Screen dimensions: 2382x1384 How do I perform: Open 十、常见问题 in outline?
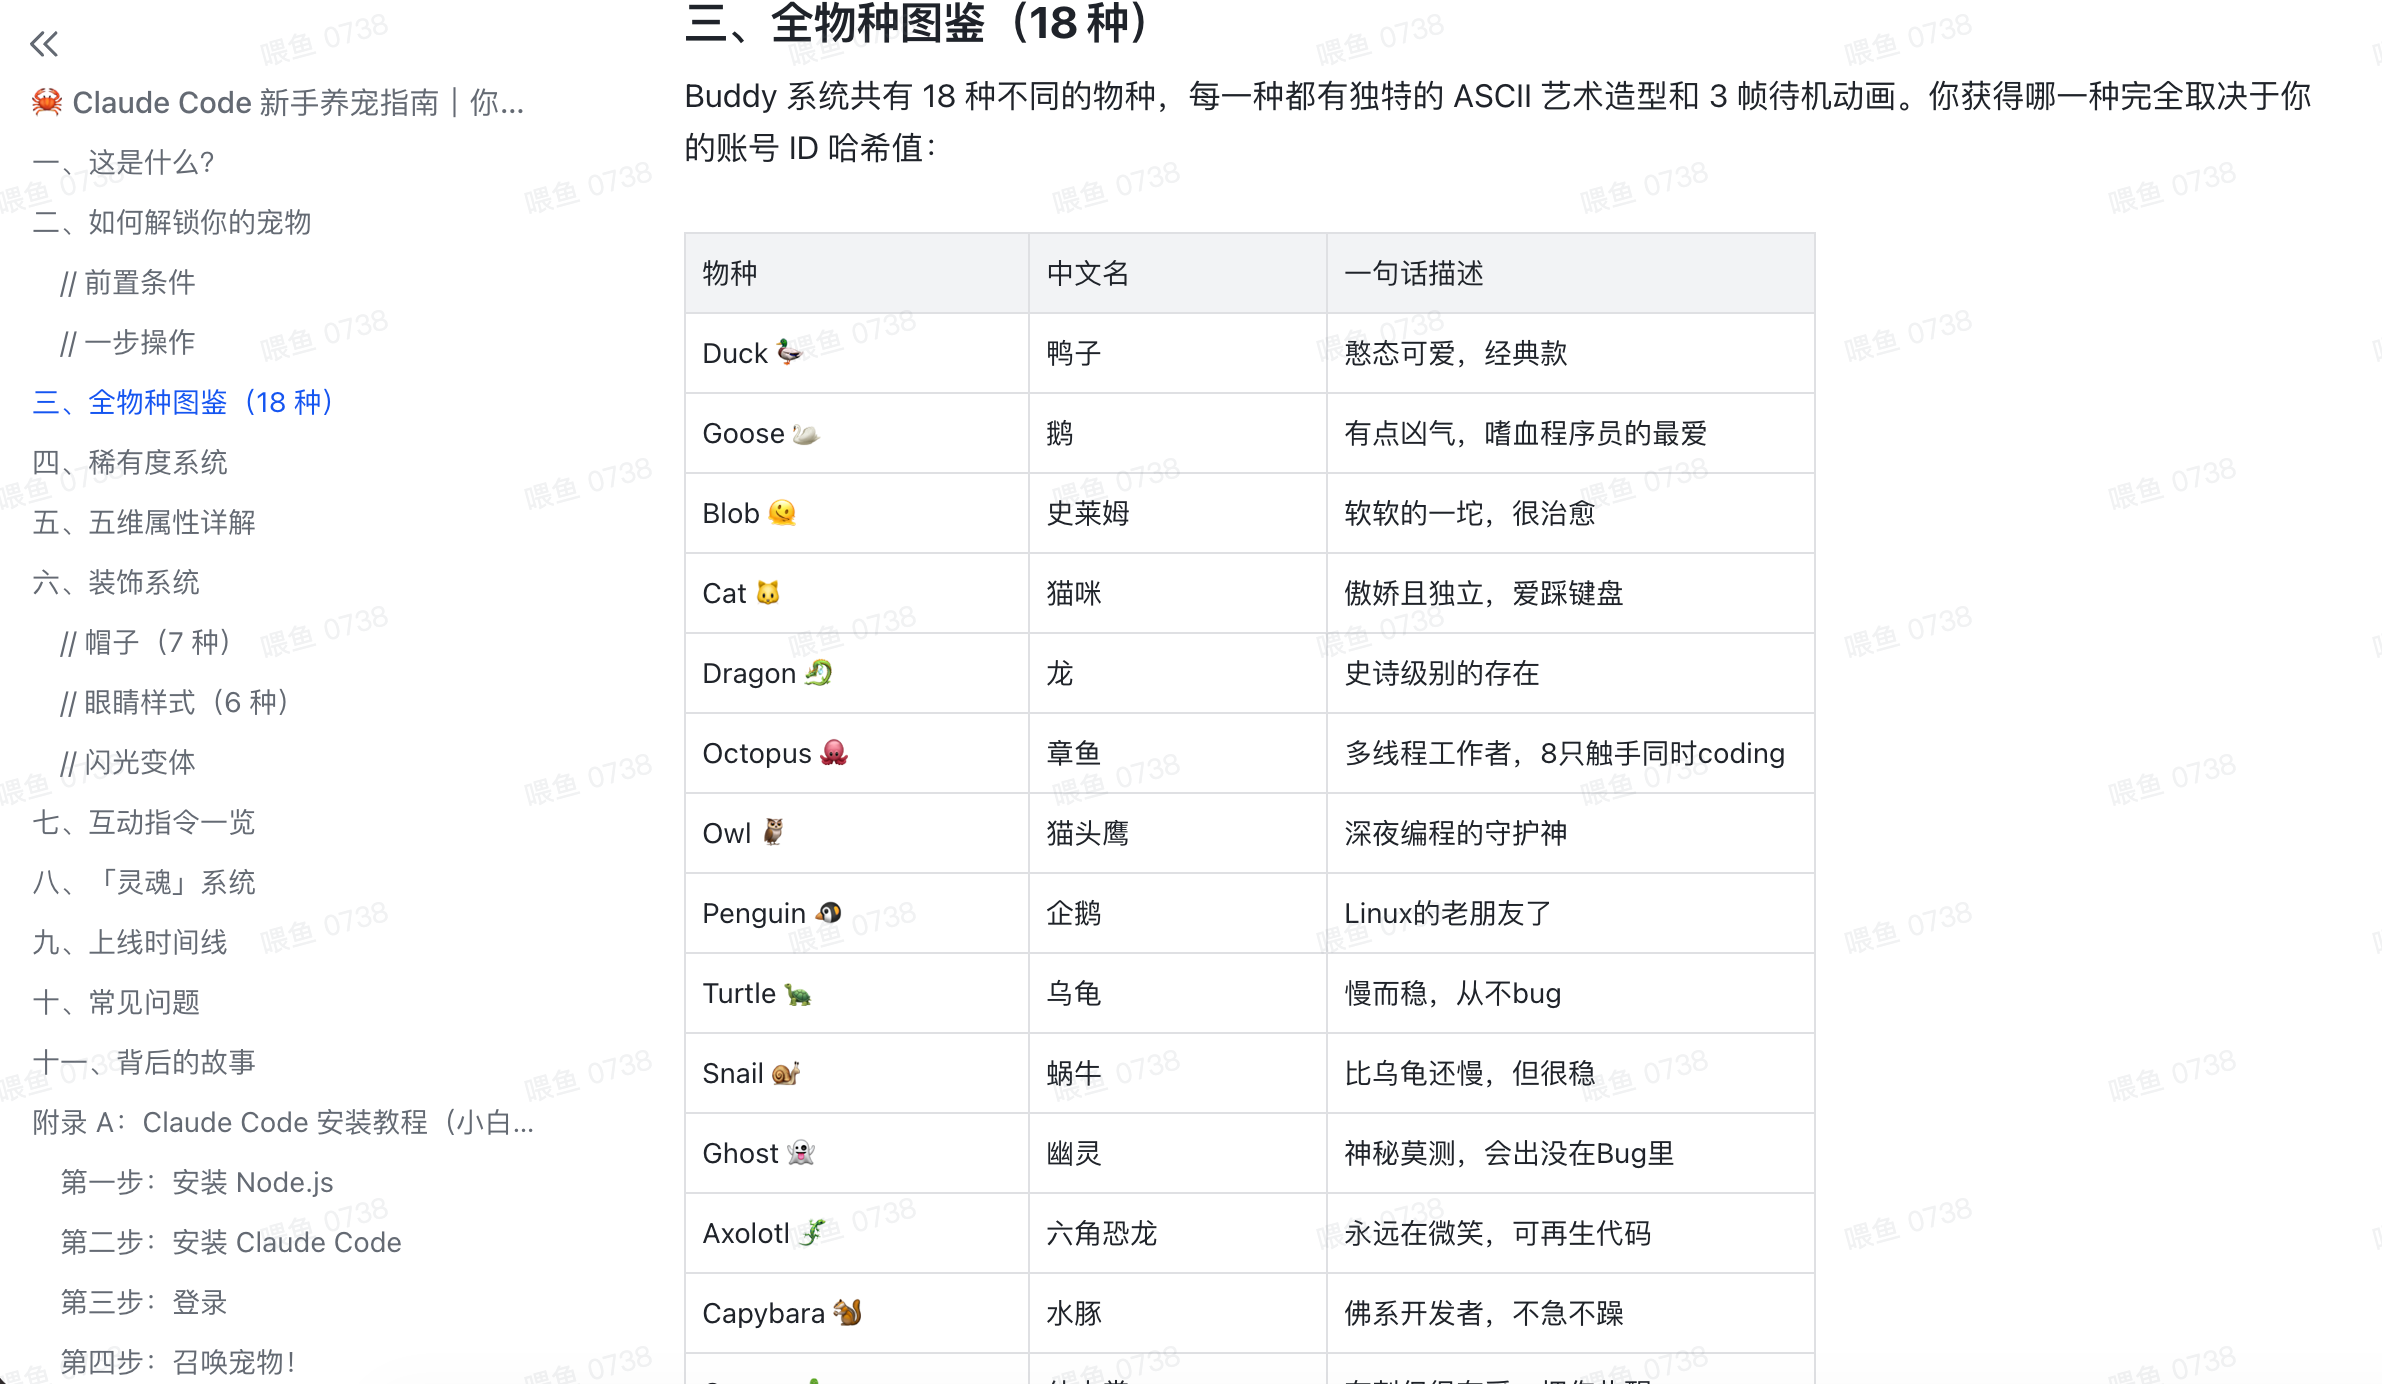(x=115, y=1002)
